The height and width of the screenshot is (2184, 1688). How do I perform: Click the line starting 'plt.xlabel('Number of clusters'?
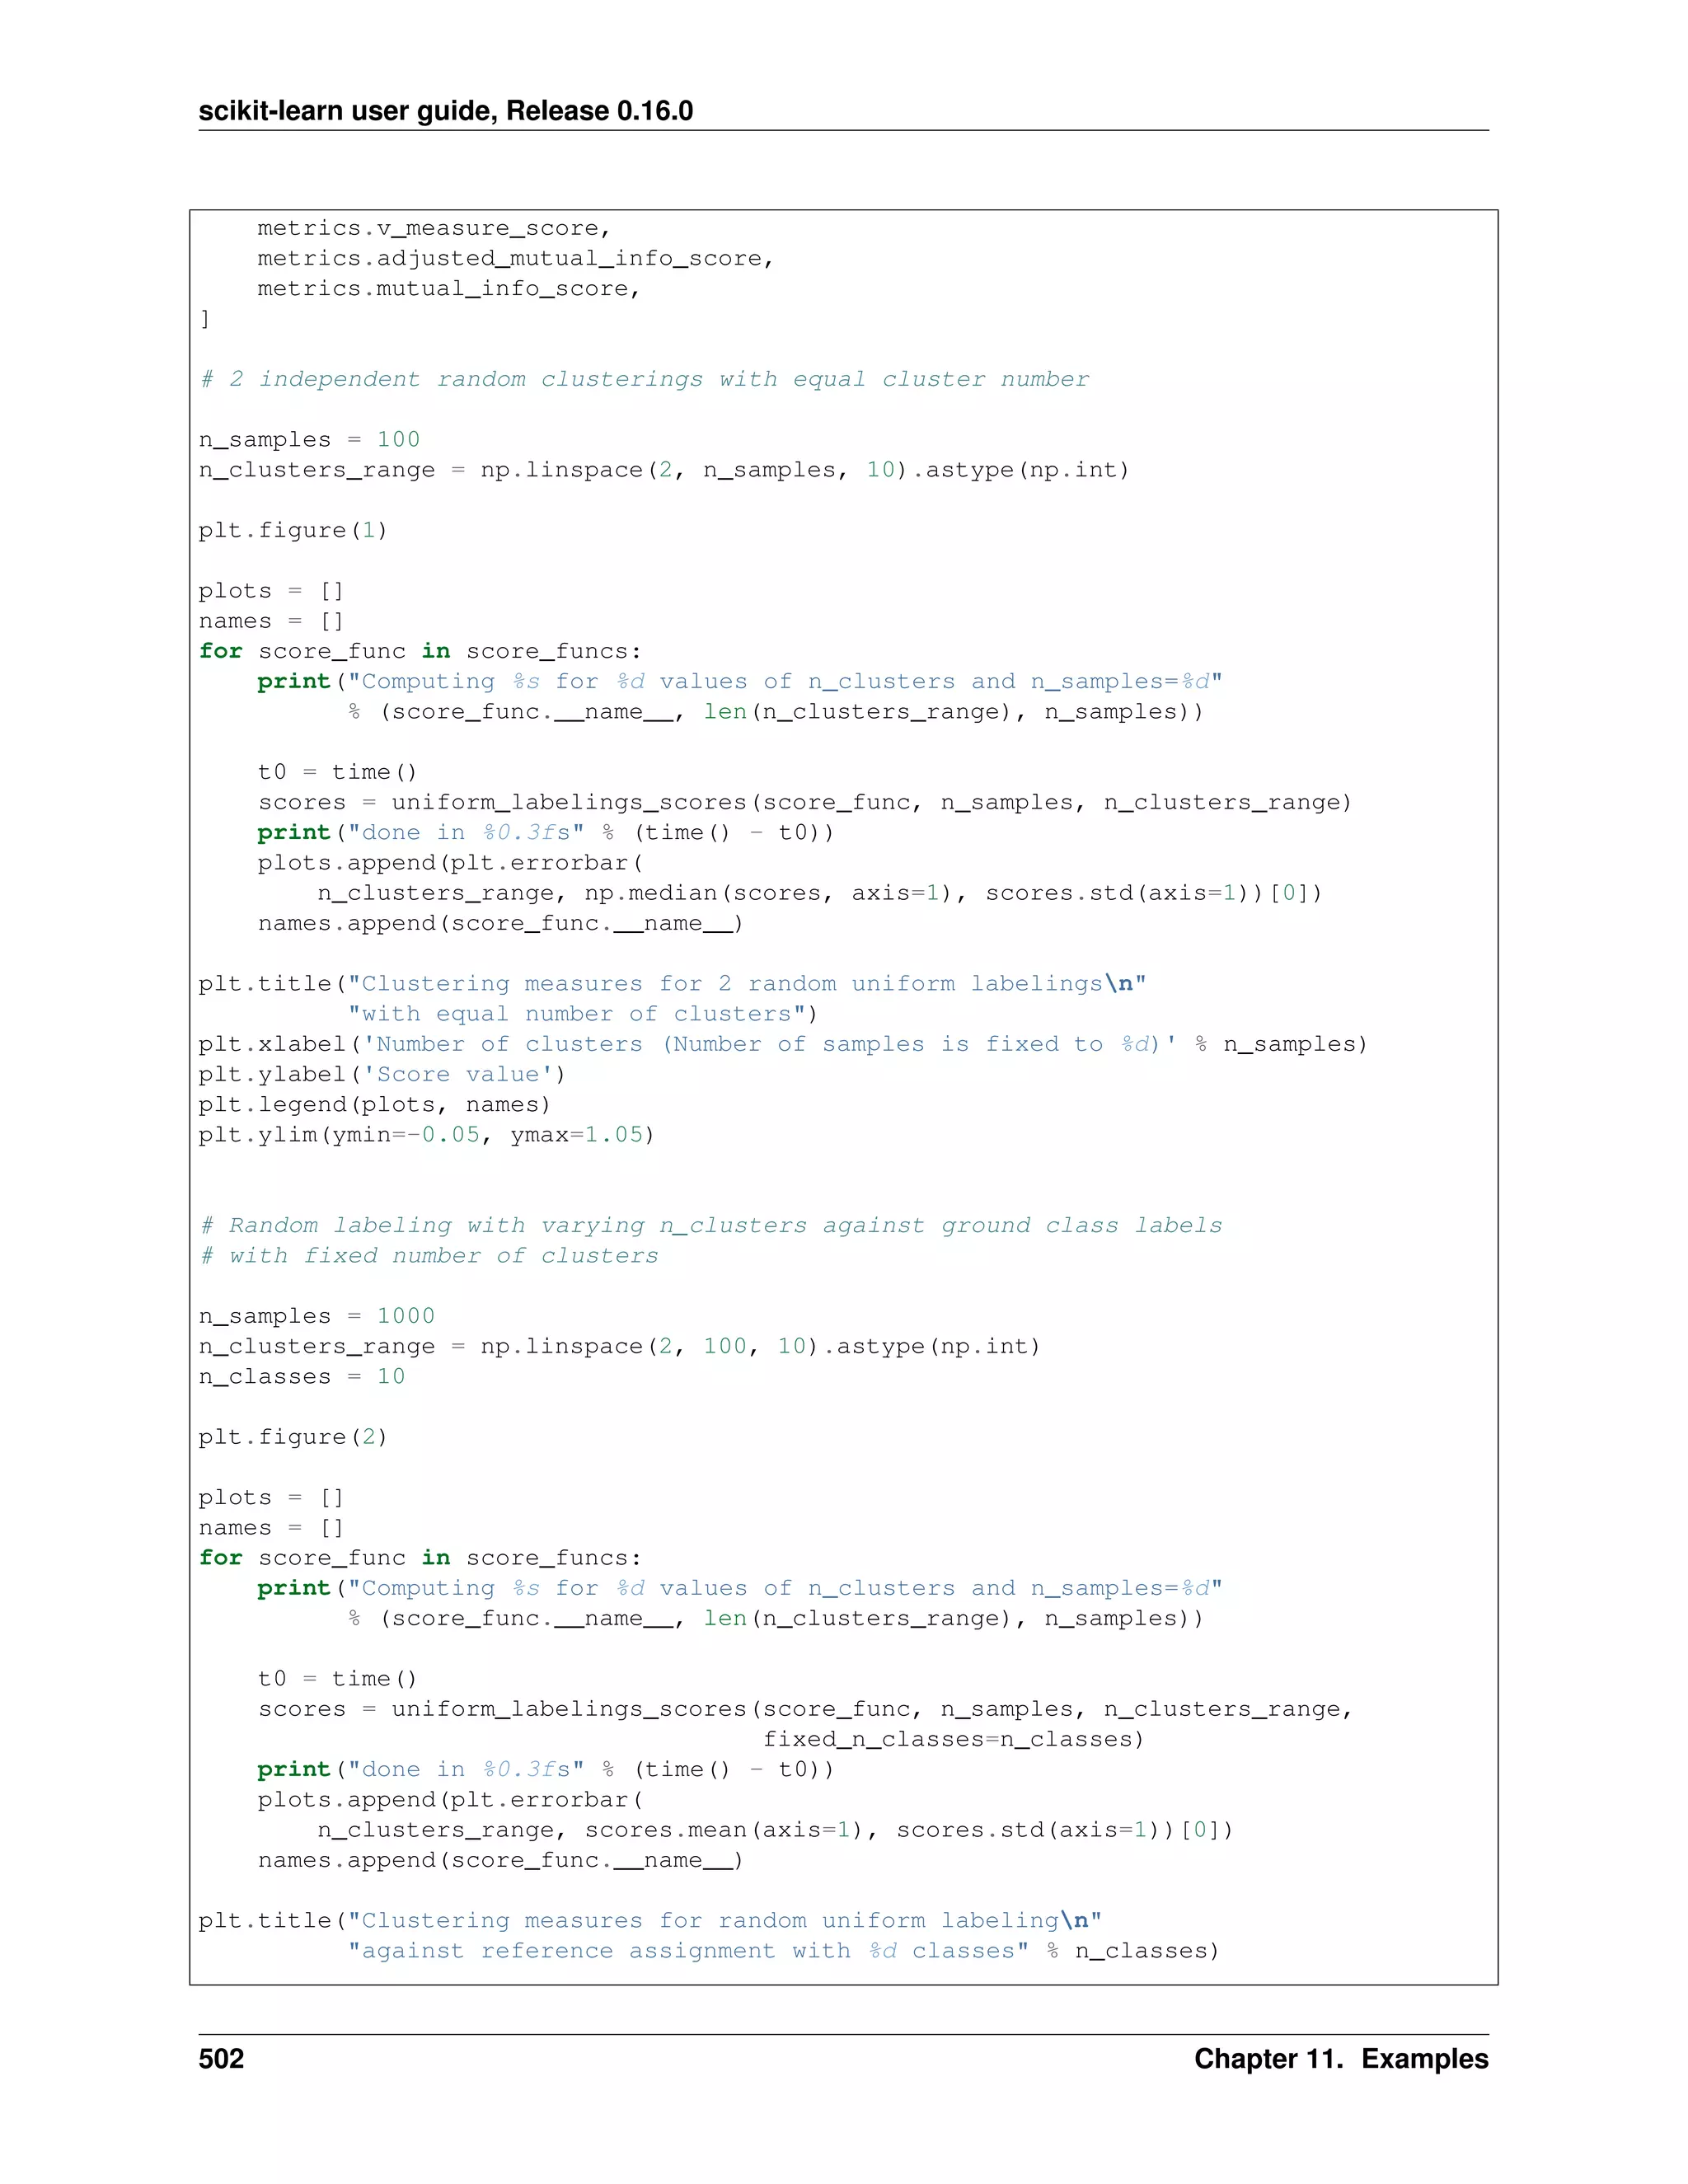click(x=783, y=1045)
